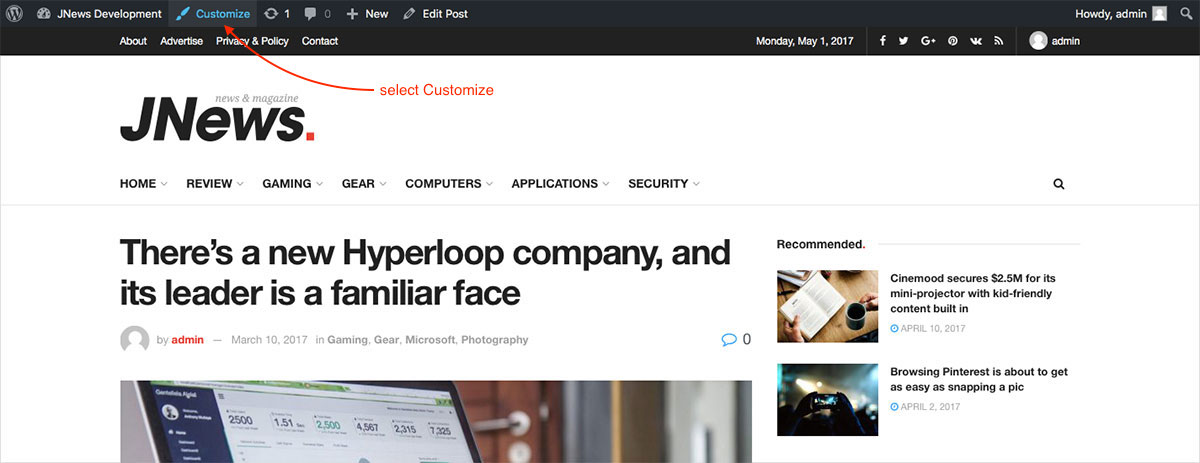The width and height of the screenshot is (1200, 463).
Task: Click the WordPress logo icon
Action: point(15,14)
